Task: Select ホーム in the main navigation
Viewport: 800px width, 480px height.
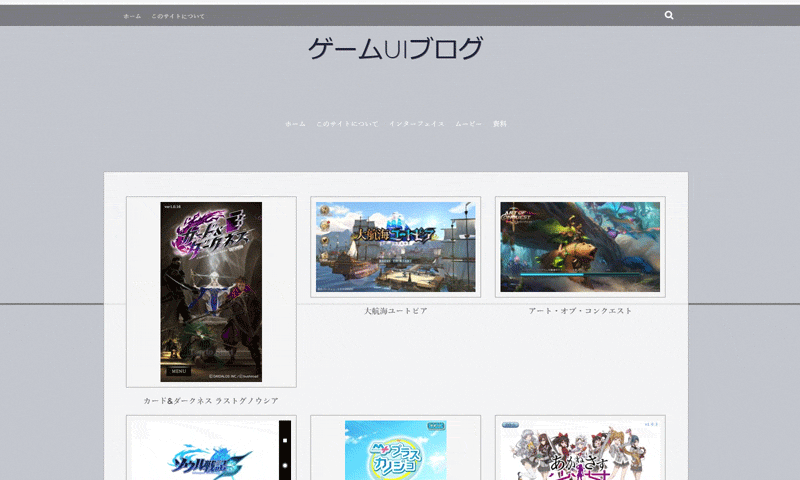Action: (x=295, y=124)
